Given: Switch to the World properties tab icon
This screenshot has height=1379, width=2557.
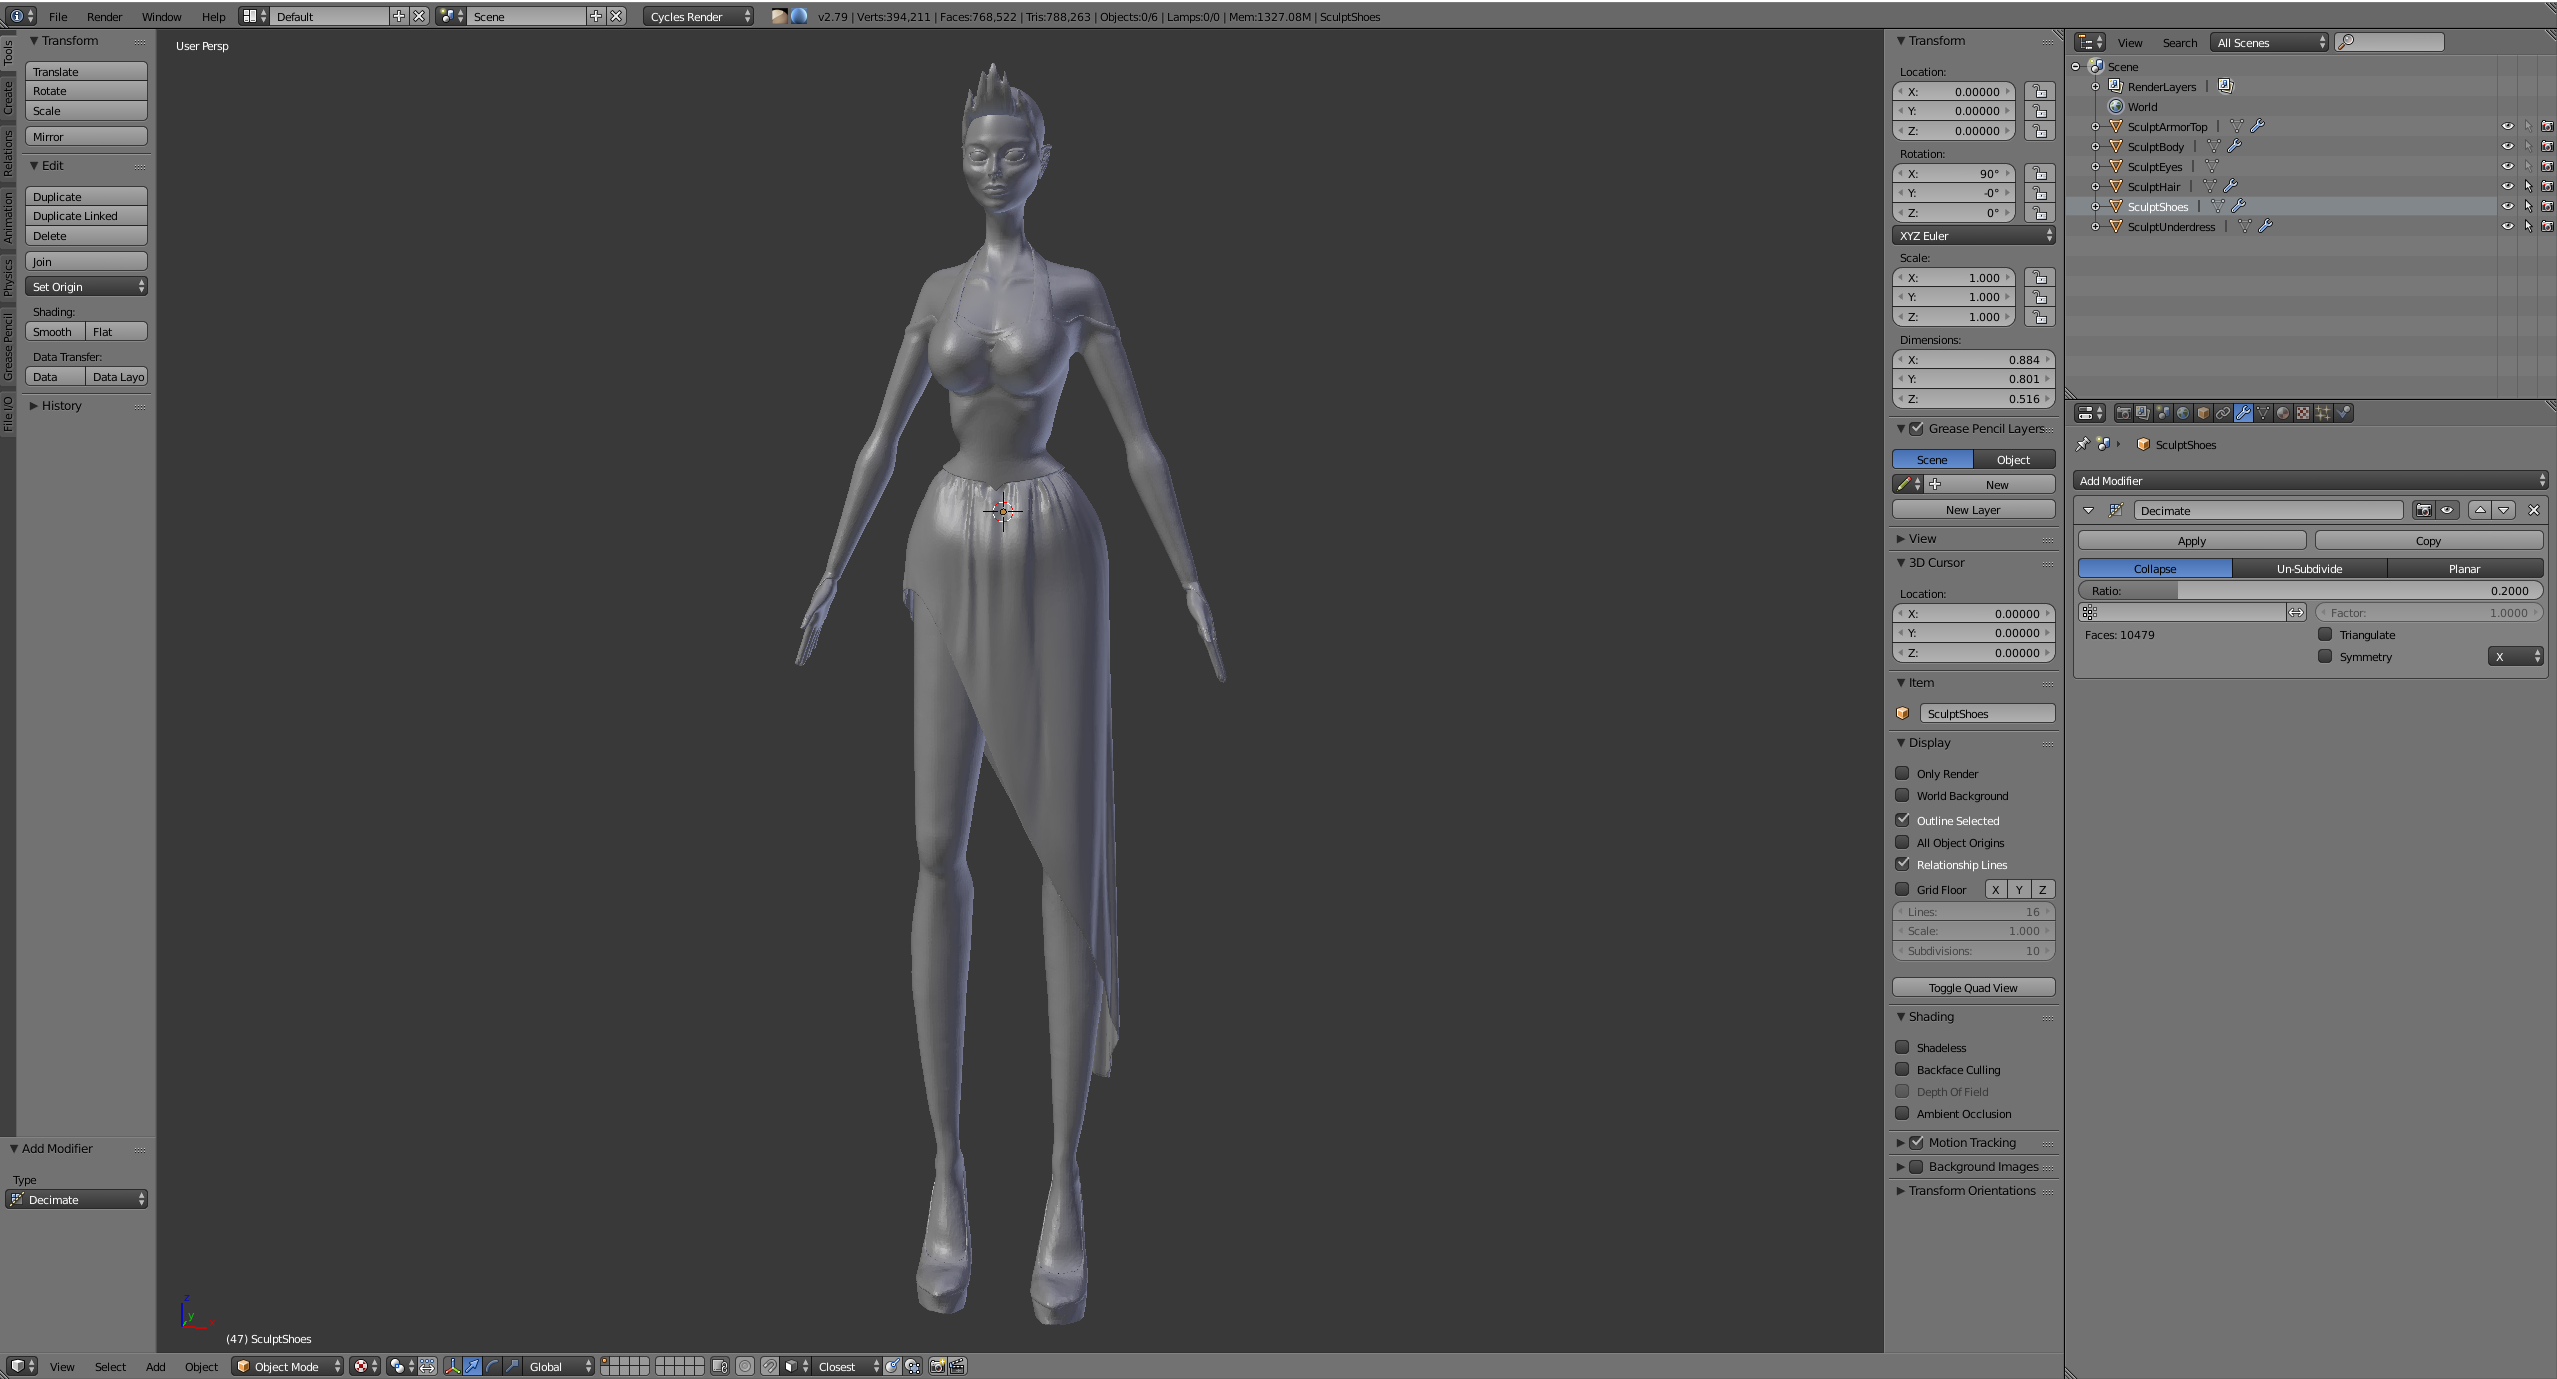Looking at the screenshot, I should point(2183,413).
